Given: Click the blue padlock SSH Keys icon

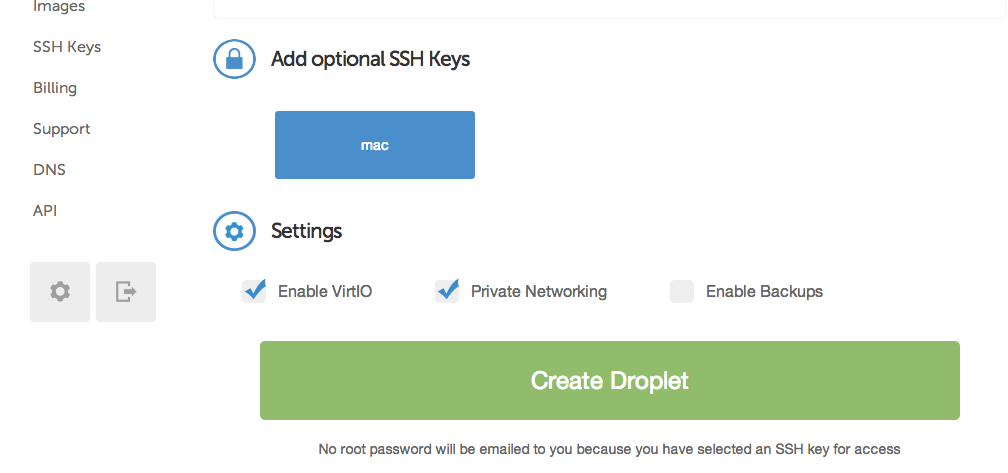Looking at the screenshot, I should pyautogui.click(x=235, y=59).
